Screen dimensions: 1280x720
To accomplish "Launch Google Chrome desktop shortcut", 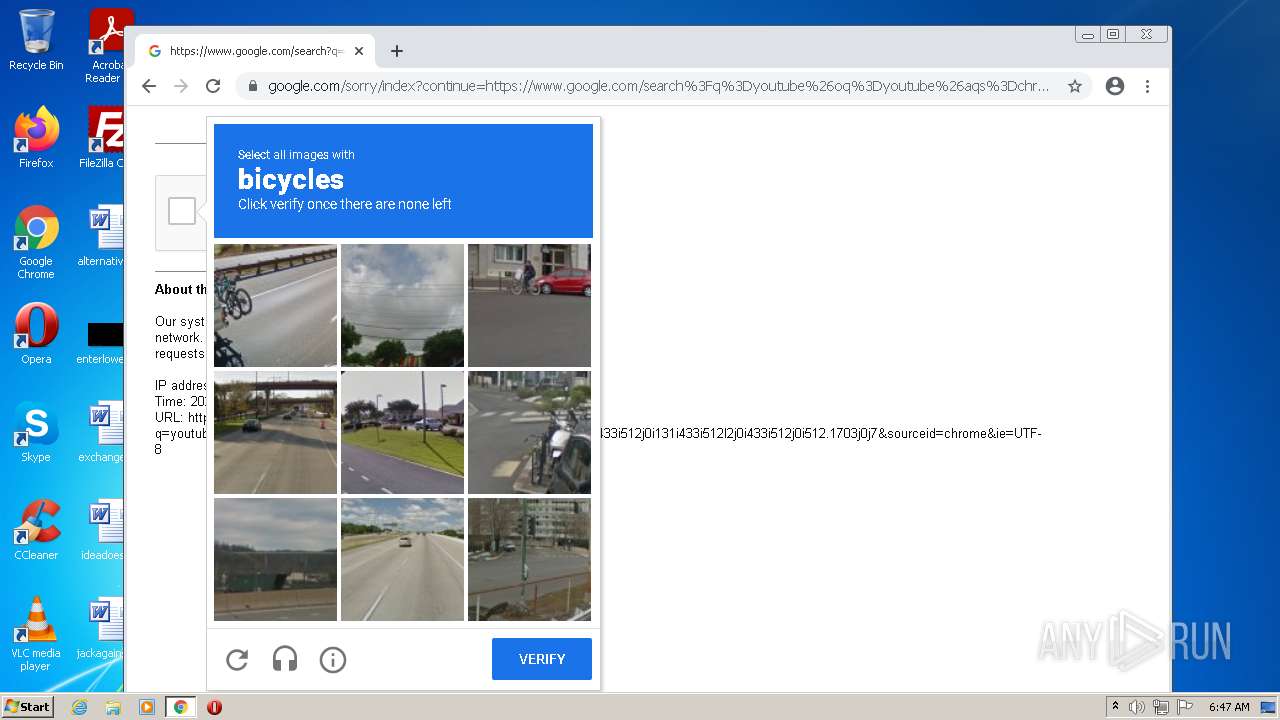I will pyautogui.click(x=36, y=242).
